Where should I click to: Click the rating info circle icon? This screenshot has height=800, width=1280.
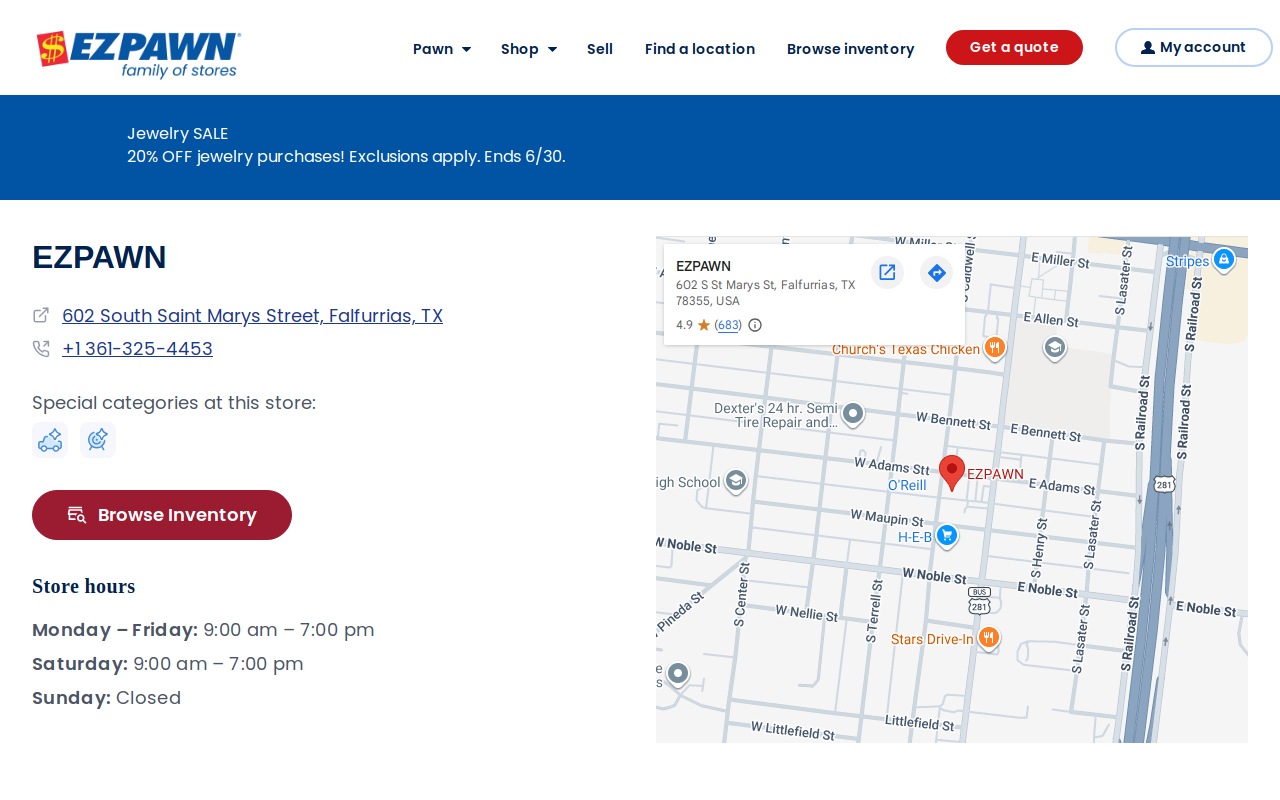755,325
